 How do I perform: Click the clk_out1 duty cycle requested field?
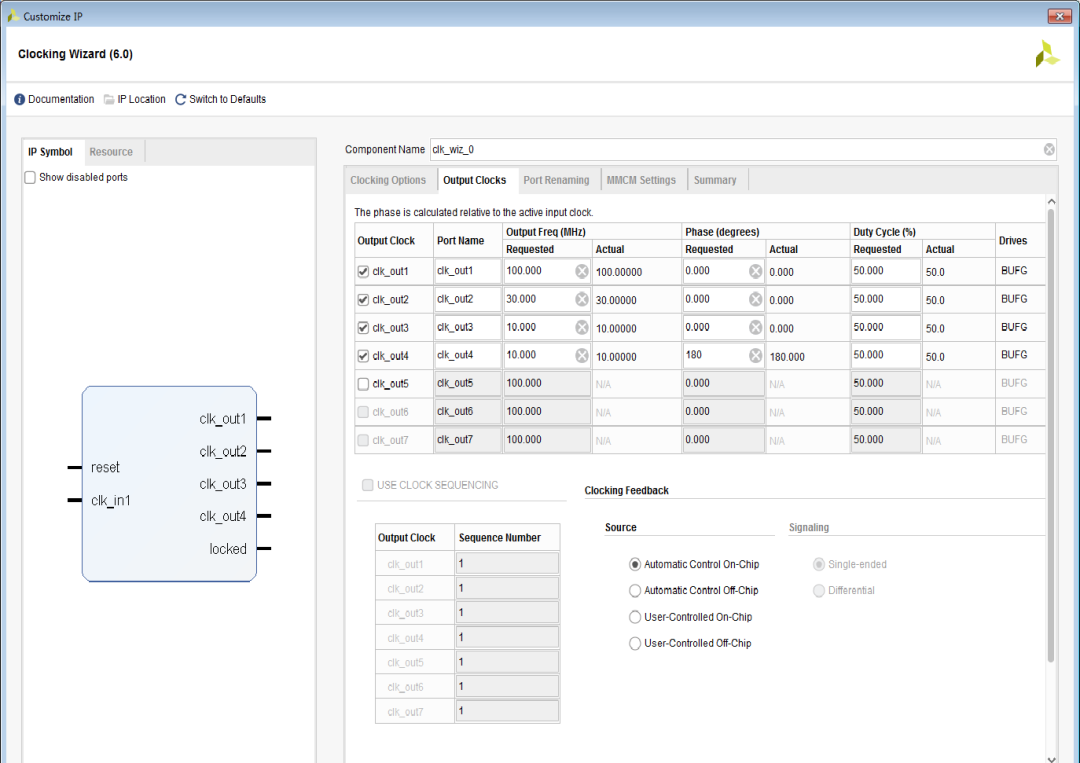tap(885, 271)
